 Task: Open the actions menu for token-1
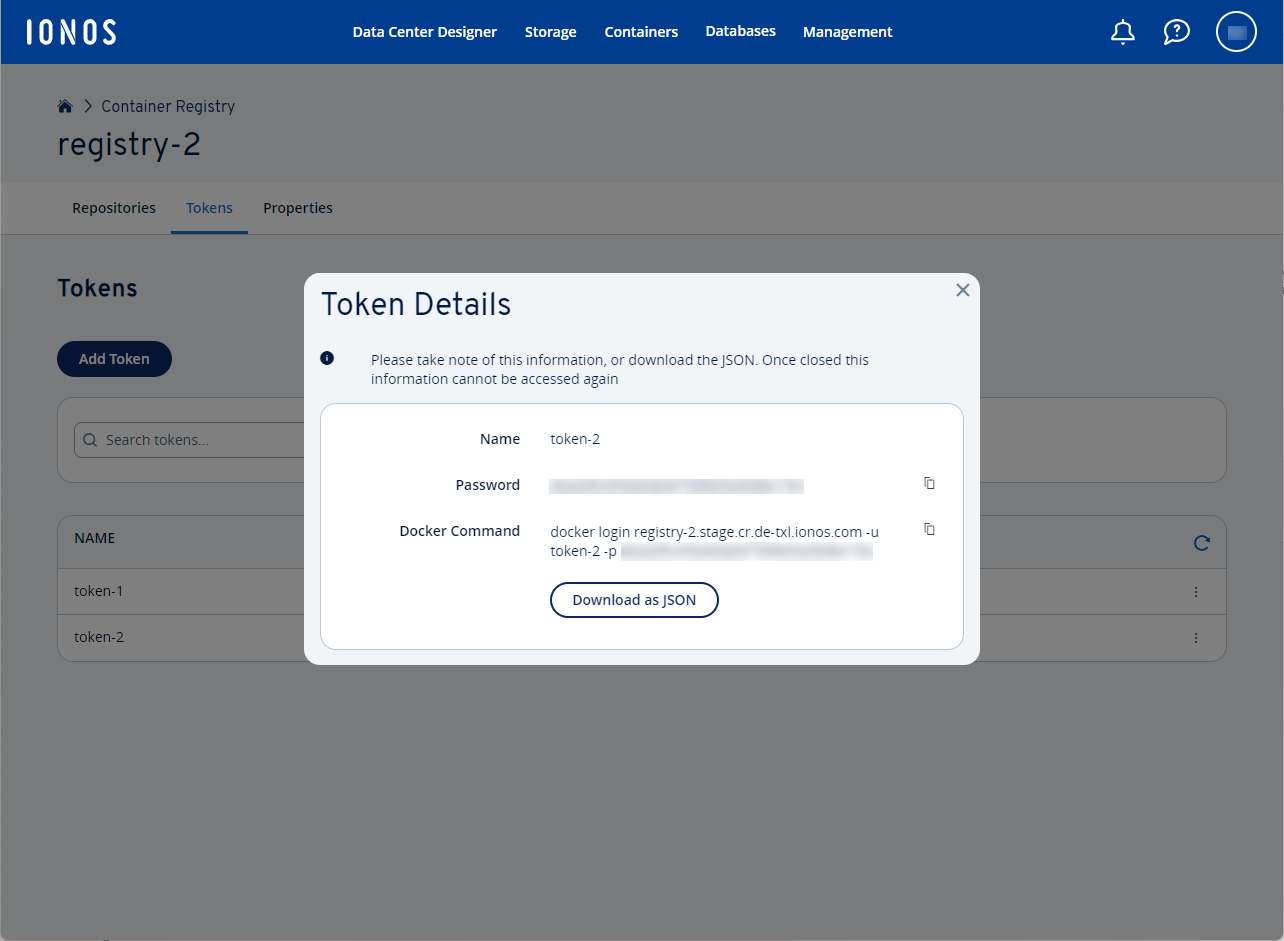click(x=1196, y=591)
